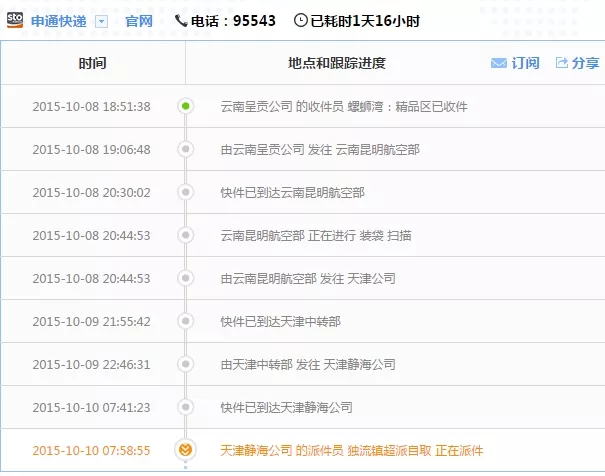
Task: Select the 已耗时1天16小时 text
Action: [365, 21]
